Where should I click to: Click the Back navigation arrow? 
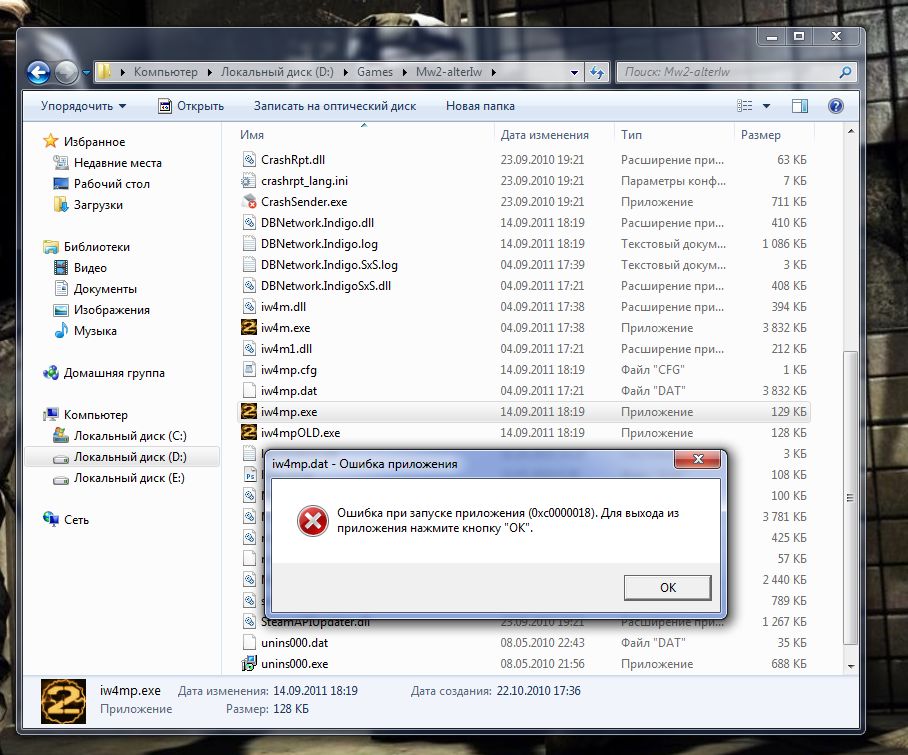[x=38, y=72]
